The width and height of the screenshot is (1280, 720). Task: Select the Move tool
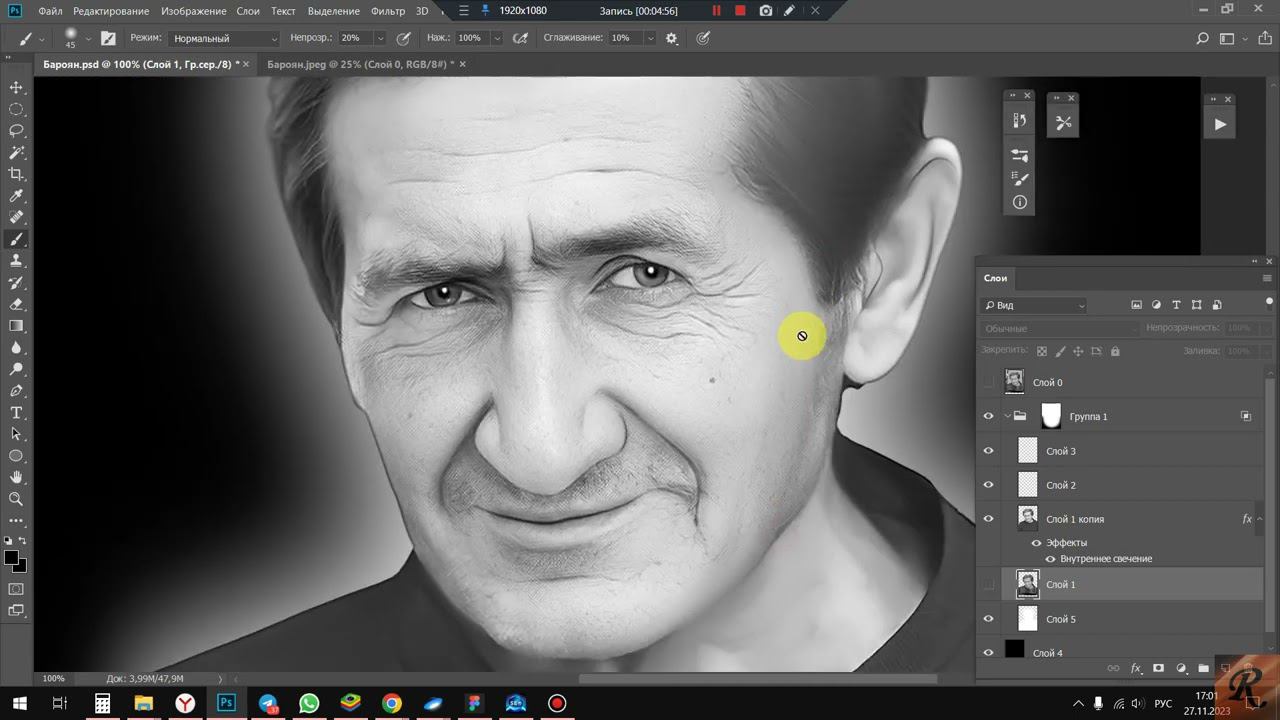coord(16,88)
